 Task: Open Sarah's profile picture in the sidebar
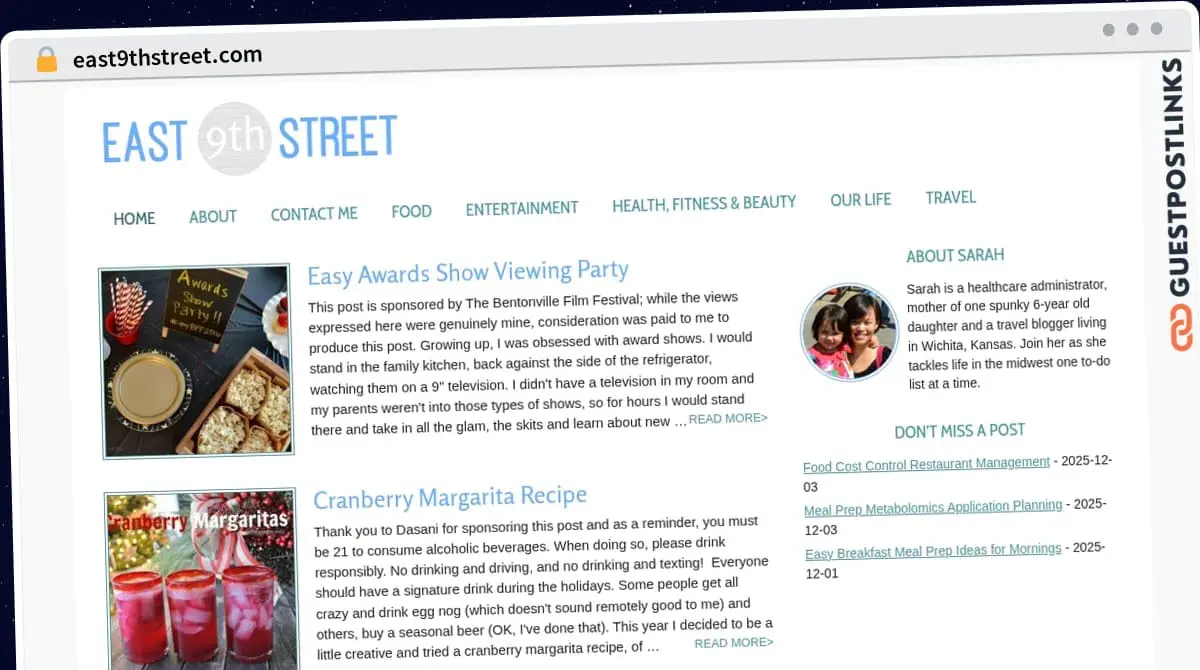pyautogui.click(x=849, y=332)
